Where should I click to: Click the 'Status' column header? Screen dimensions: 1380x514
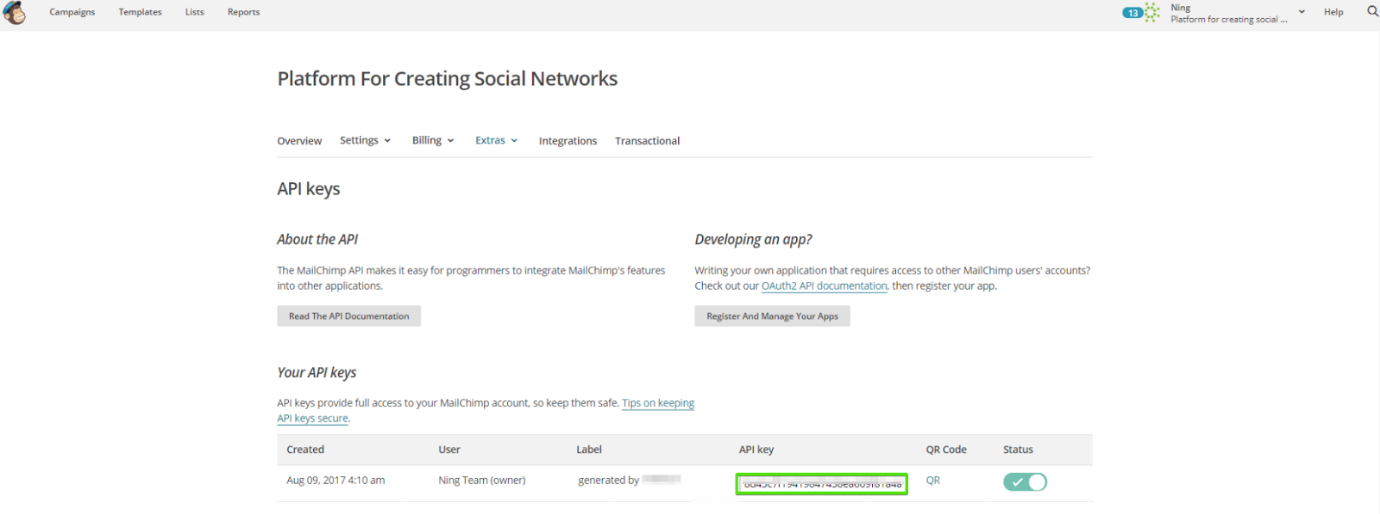click(x=1018, y=450)
